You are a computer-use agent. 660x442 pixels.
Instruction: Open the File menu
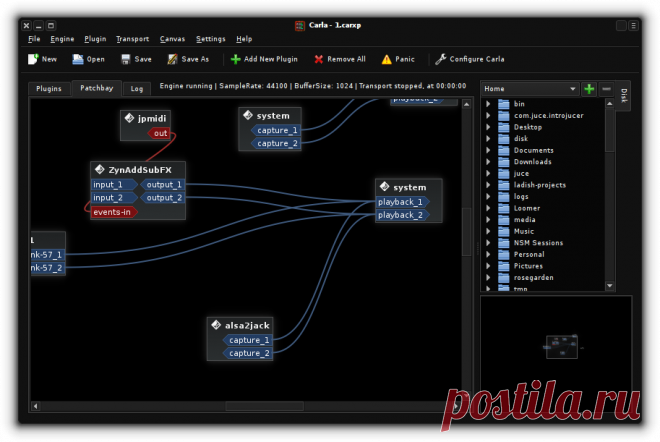click(34, 39)
